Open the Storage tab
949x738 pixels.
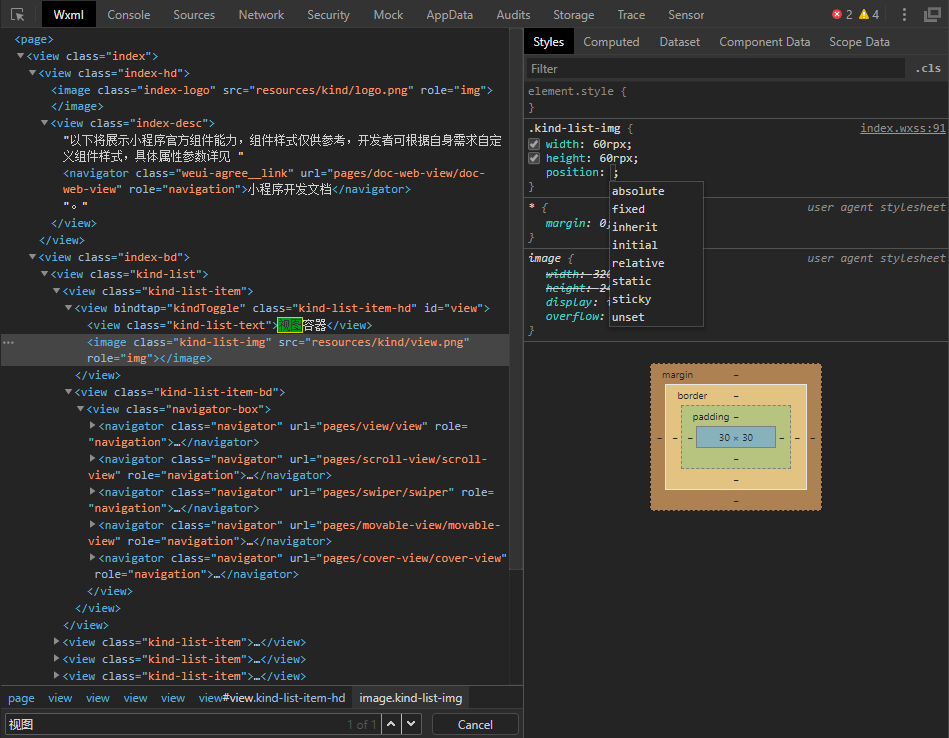click(573, 15)
